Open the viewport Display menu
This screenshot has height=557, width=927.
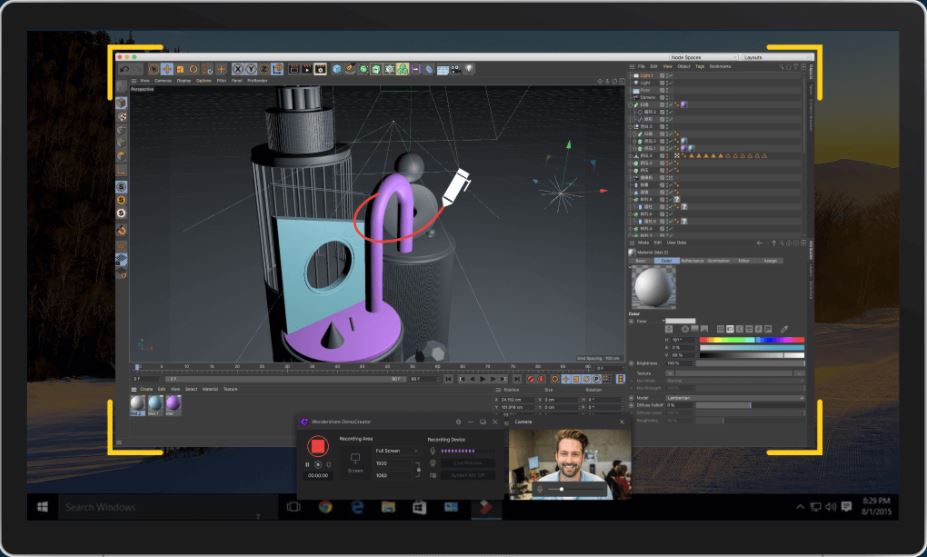coord(184,80)
